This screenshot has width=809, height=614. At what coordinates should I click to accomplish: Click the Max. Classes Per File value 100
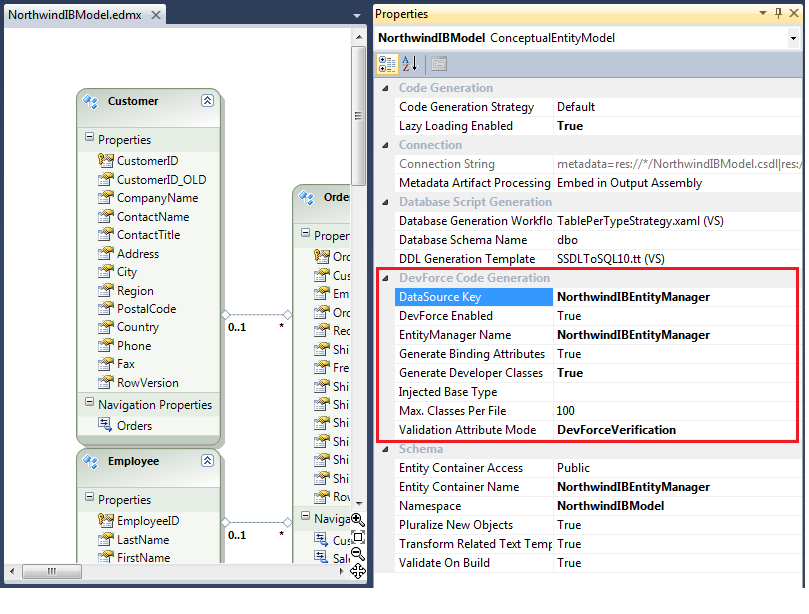(565, 411)
